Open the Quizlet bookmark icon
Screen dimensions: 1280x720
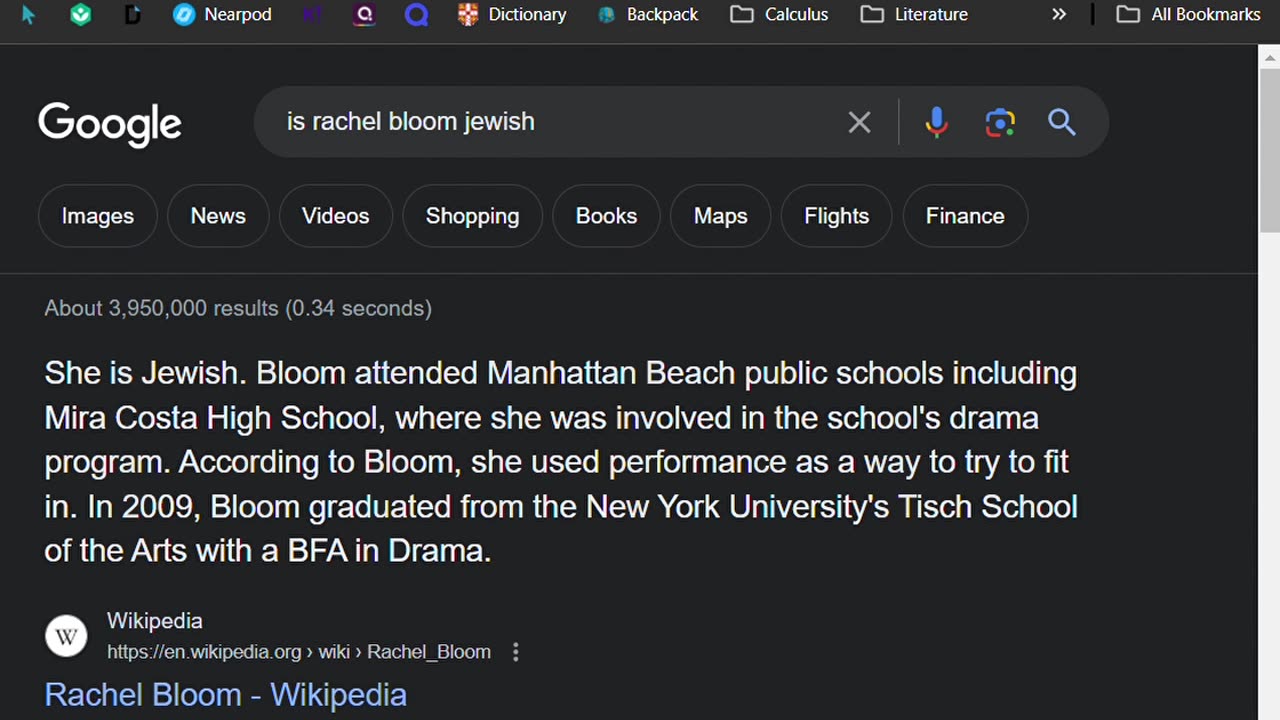coord(416,14)
